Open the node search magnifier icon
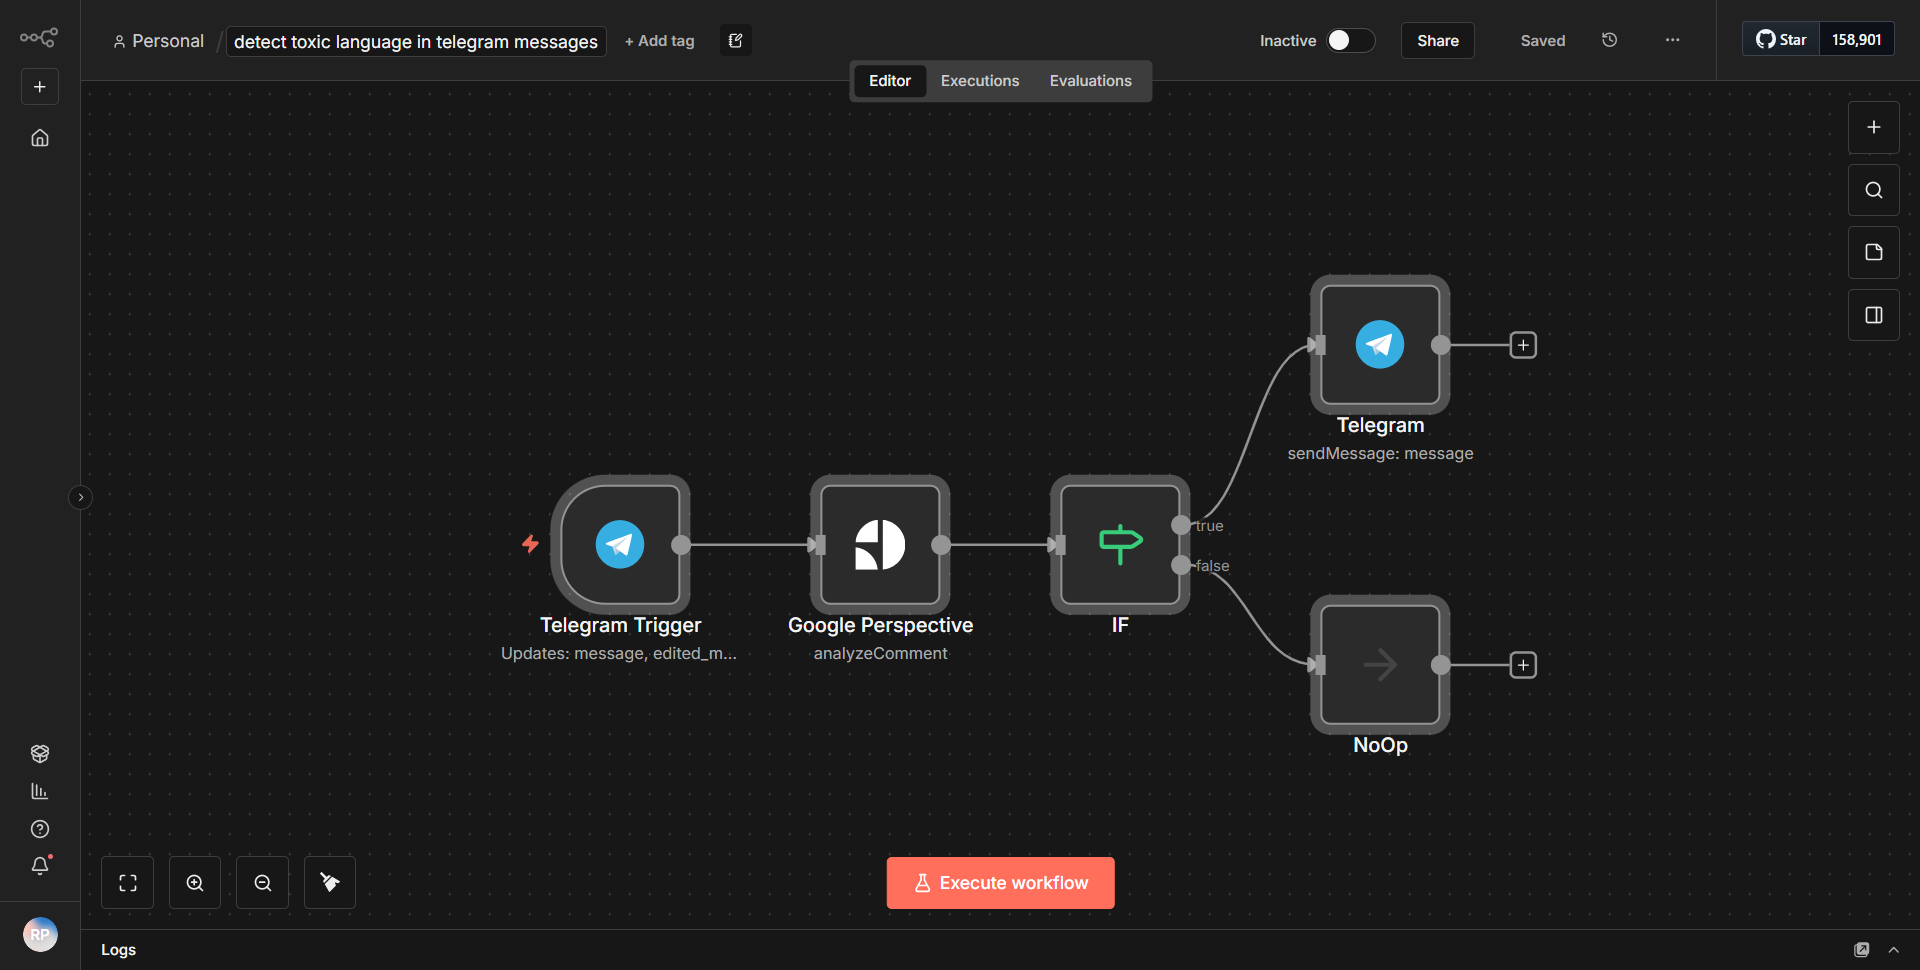The image size is (1920, 970). point(1873,190)
